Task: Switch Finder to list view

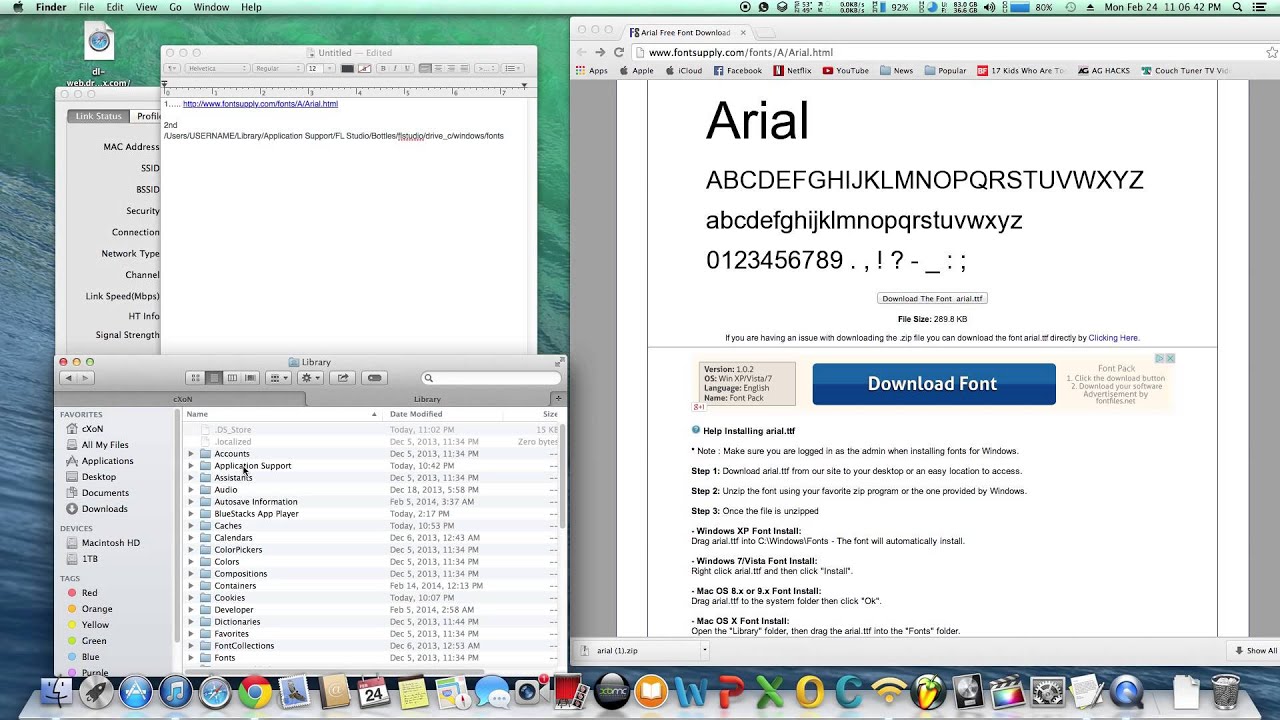Action: [x=213, y=378]
